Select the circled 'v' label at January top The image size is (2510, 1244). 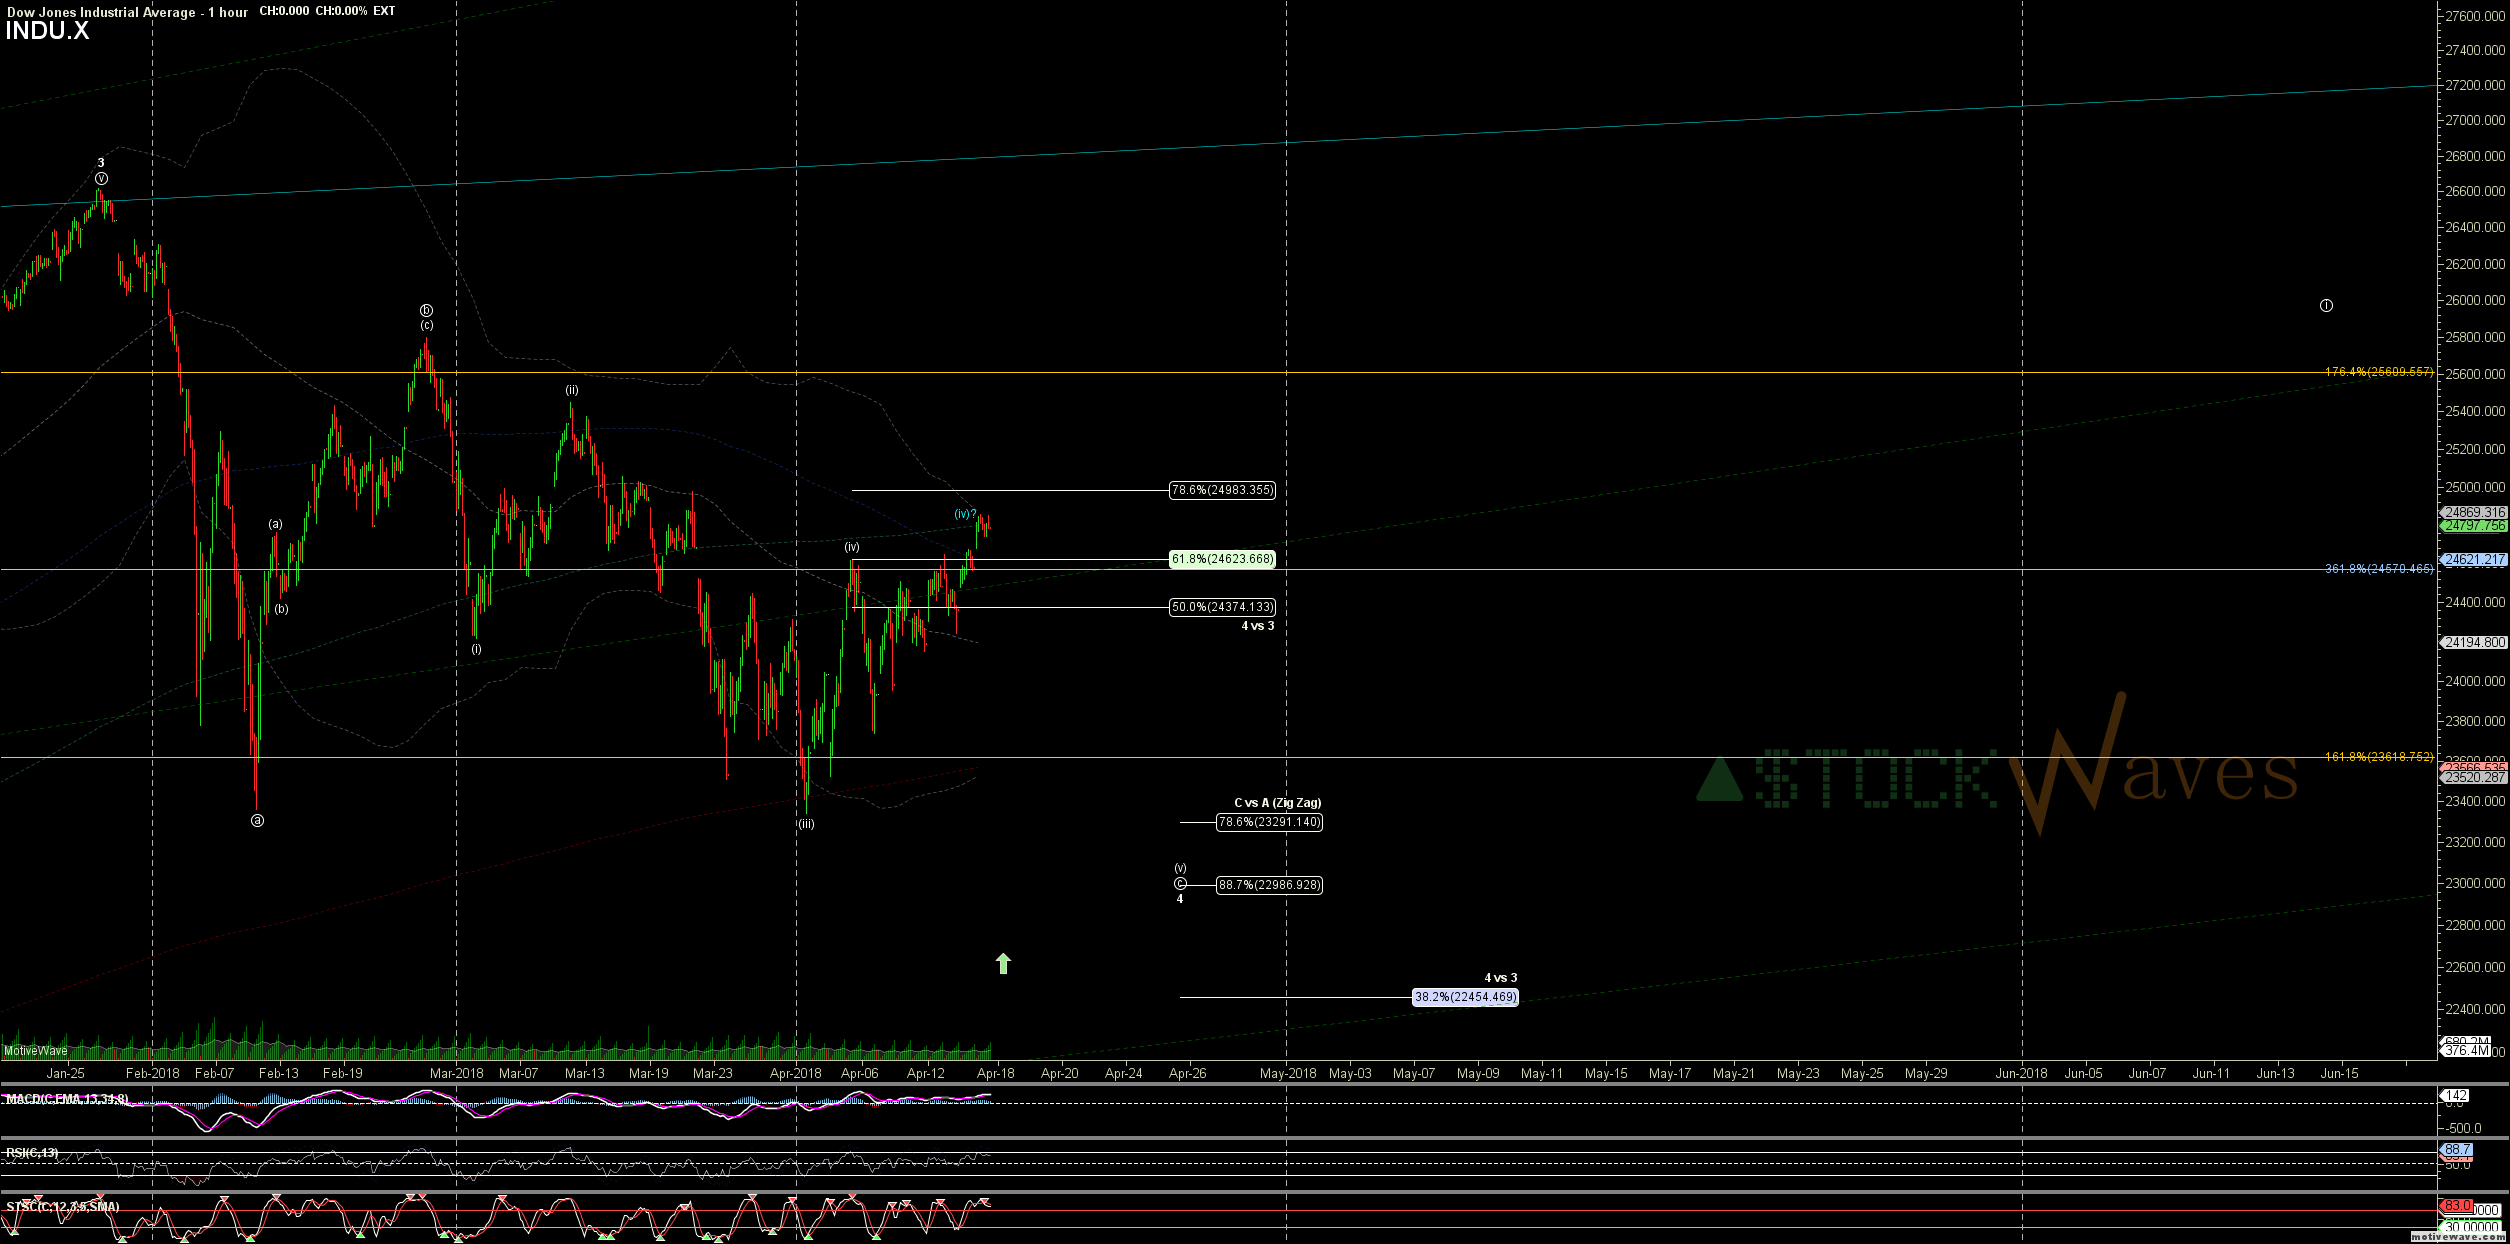tap(101, 178)
